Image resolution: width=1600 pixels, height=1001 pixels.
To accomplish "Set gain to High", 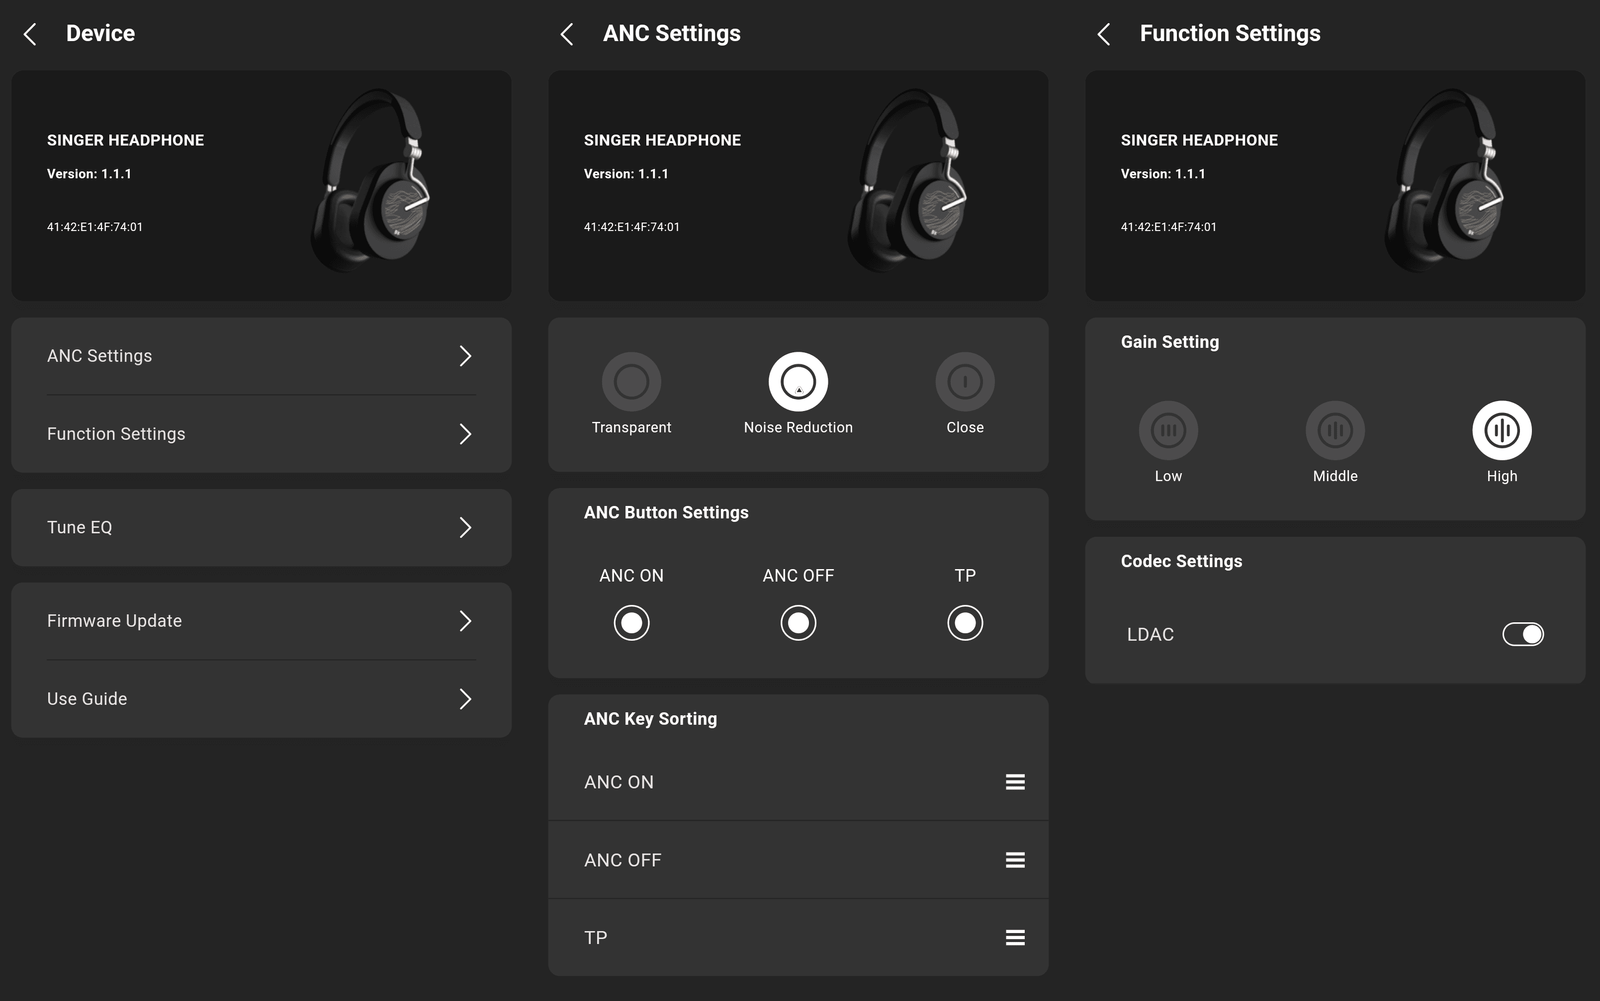I will 1501,431.
